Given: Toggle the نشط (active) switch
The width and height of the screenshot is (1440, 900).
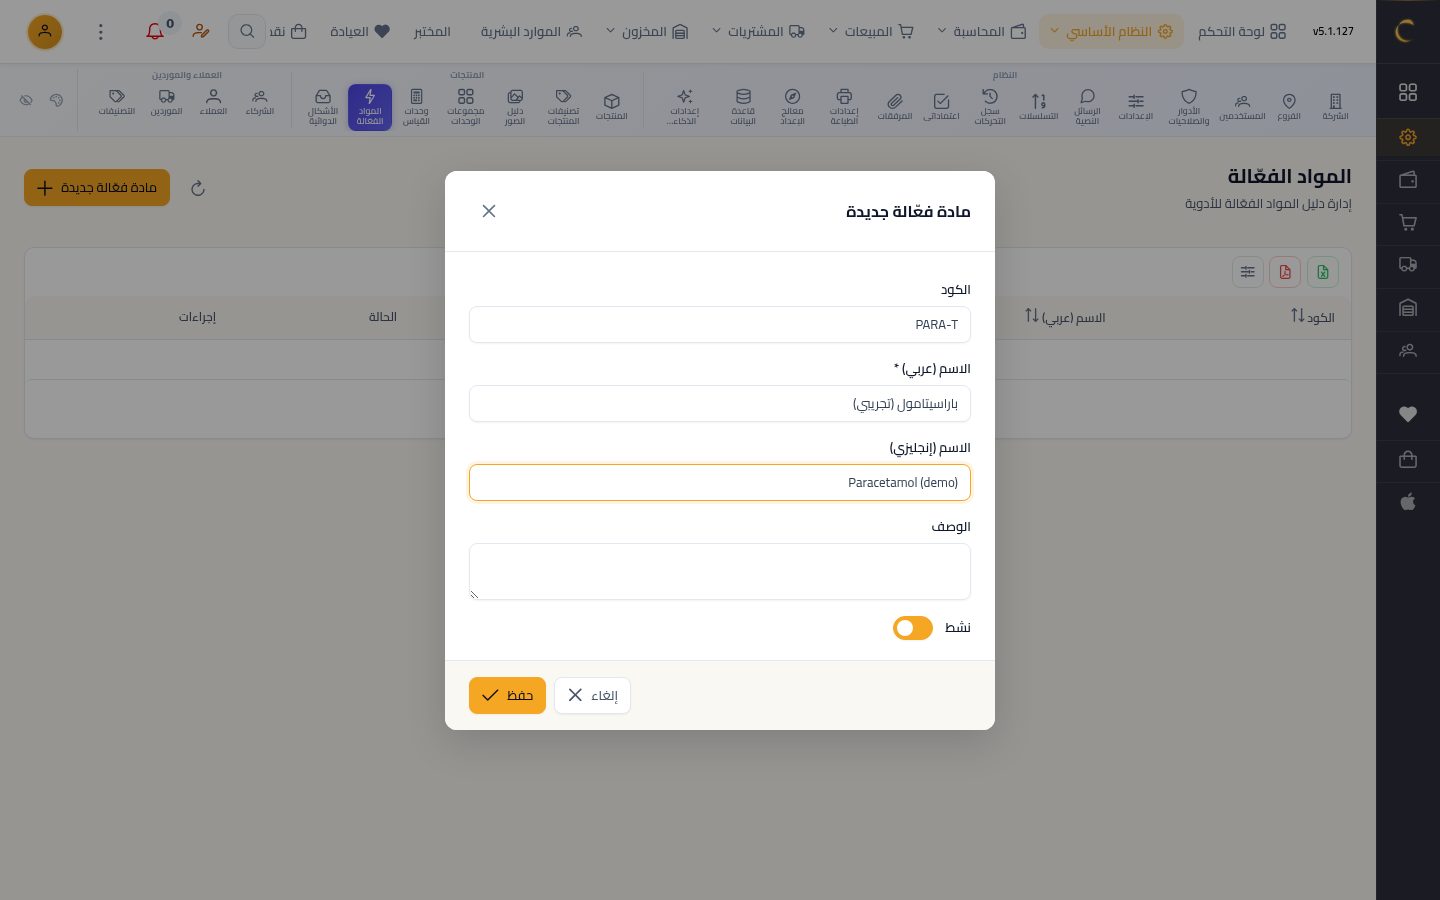Looking at the screenshot, I should click(x=913, y=628).
